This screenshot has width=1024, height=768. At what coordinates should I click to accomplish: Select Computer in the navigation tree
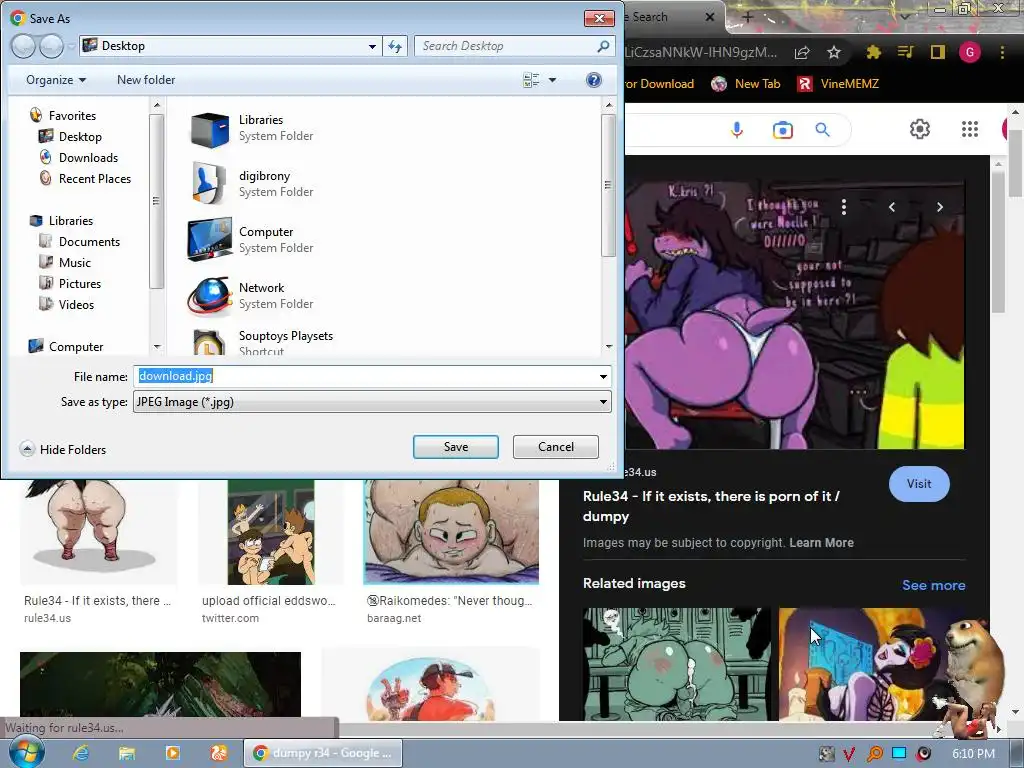pos(76,347)
